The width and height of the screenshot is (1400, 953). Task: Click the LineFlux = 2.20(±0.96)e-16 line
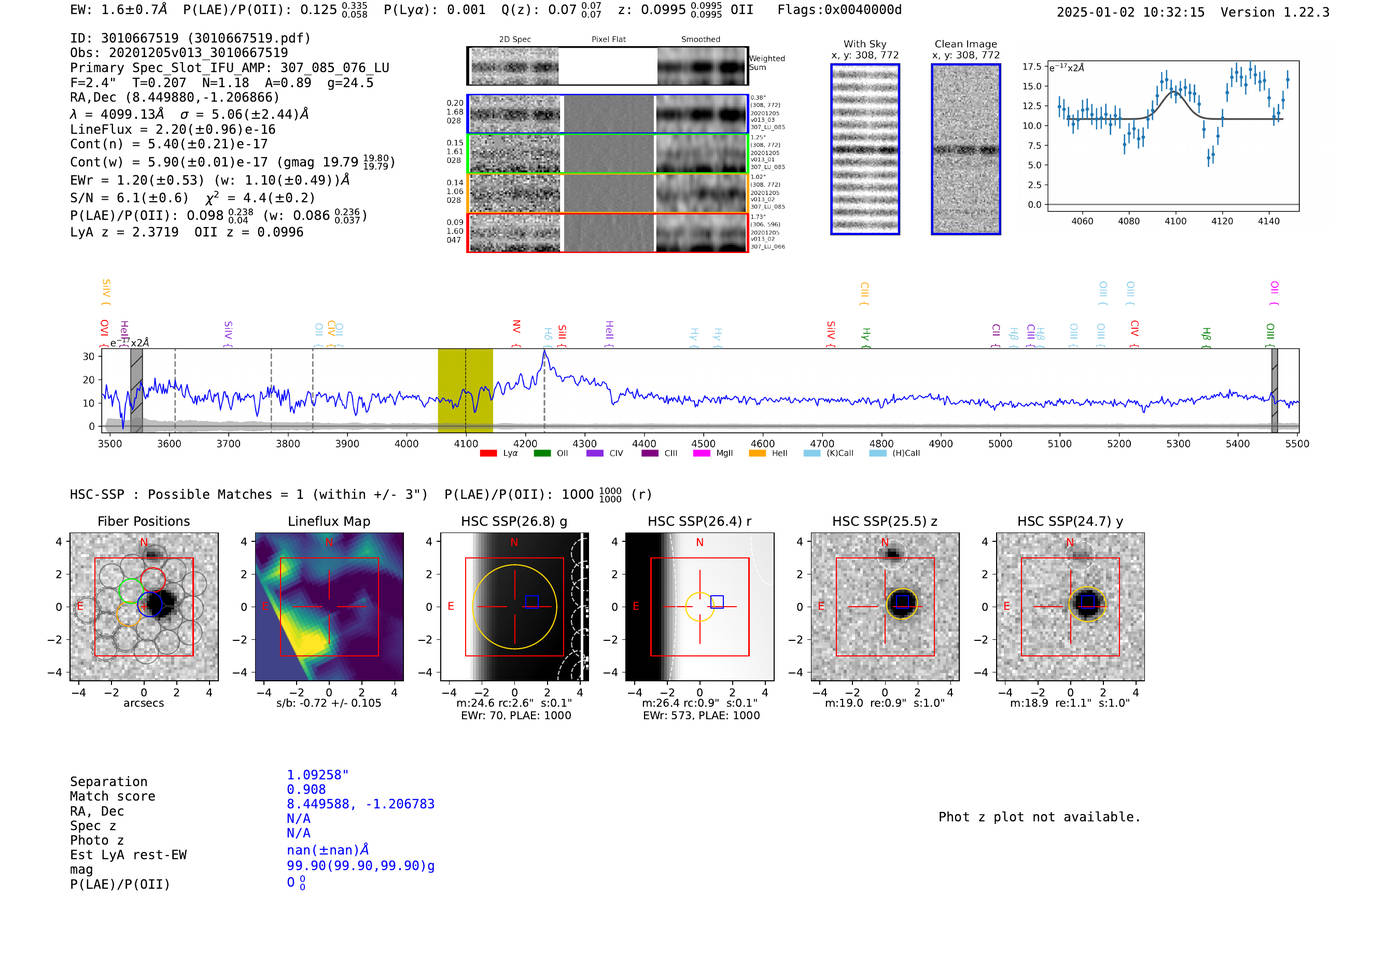pos(173,129)
